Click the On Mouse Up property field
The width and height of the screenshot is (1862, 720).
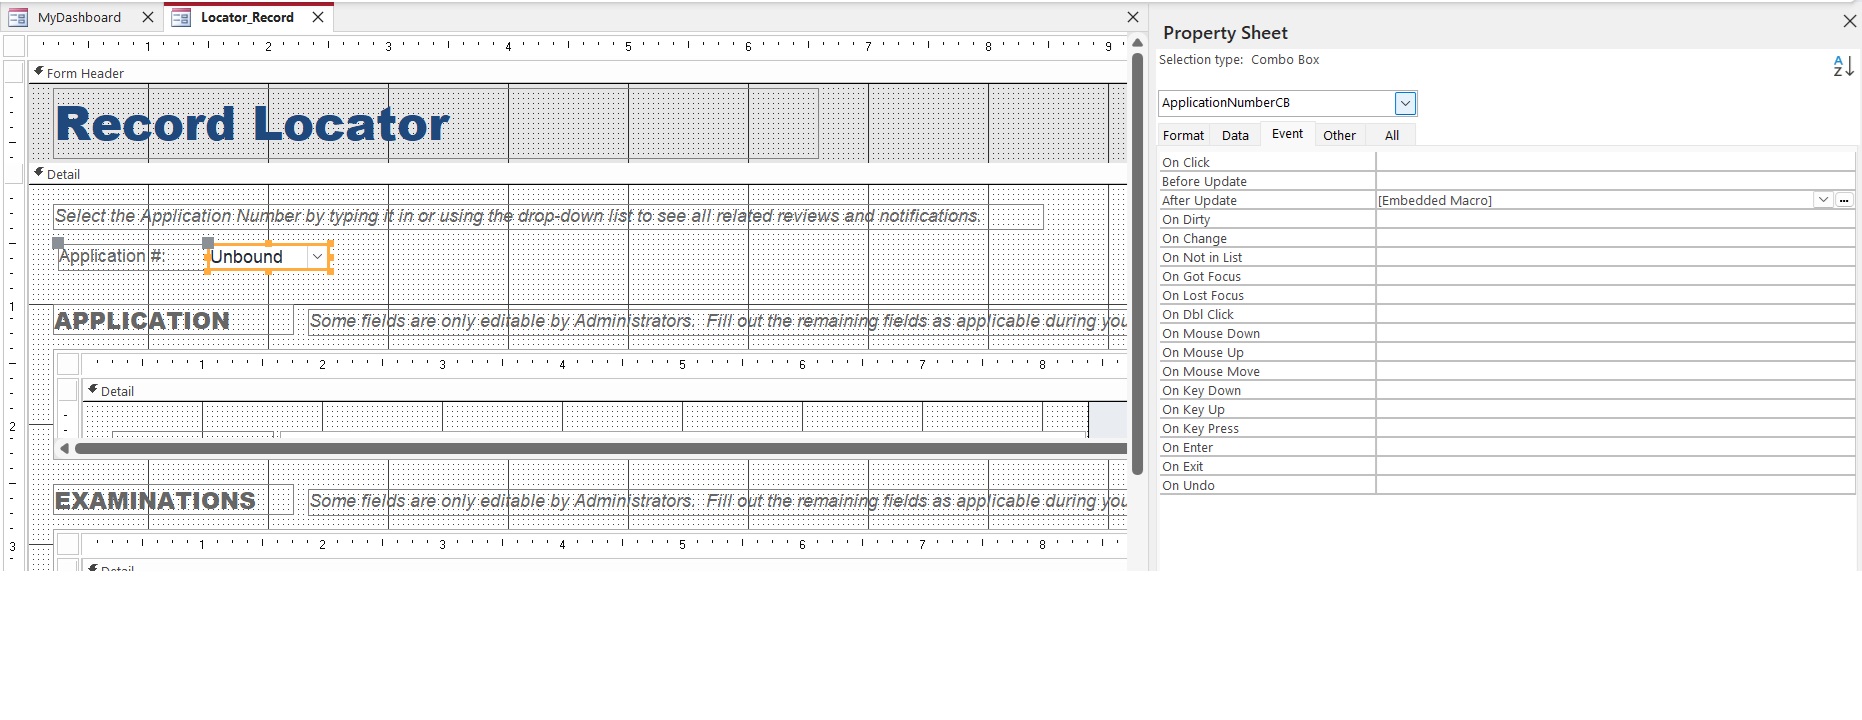tap(1615, 352)
